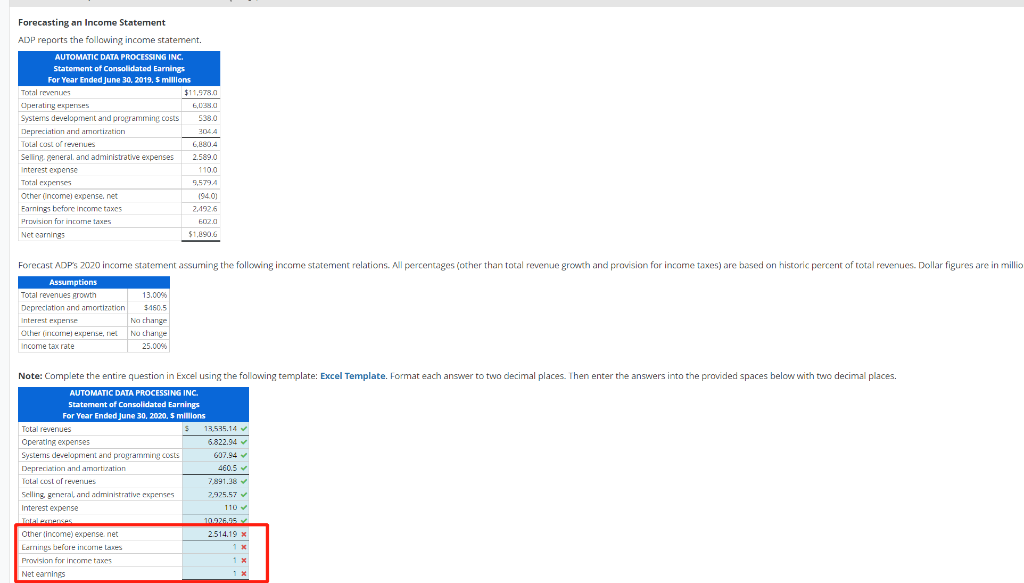Select the Total revenues growth 13.00% cell

coord(153,294)
